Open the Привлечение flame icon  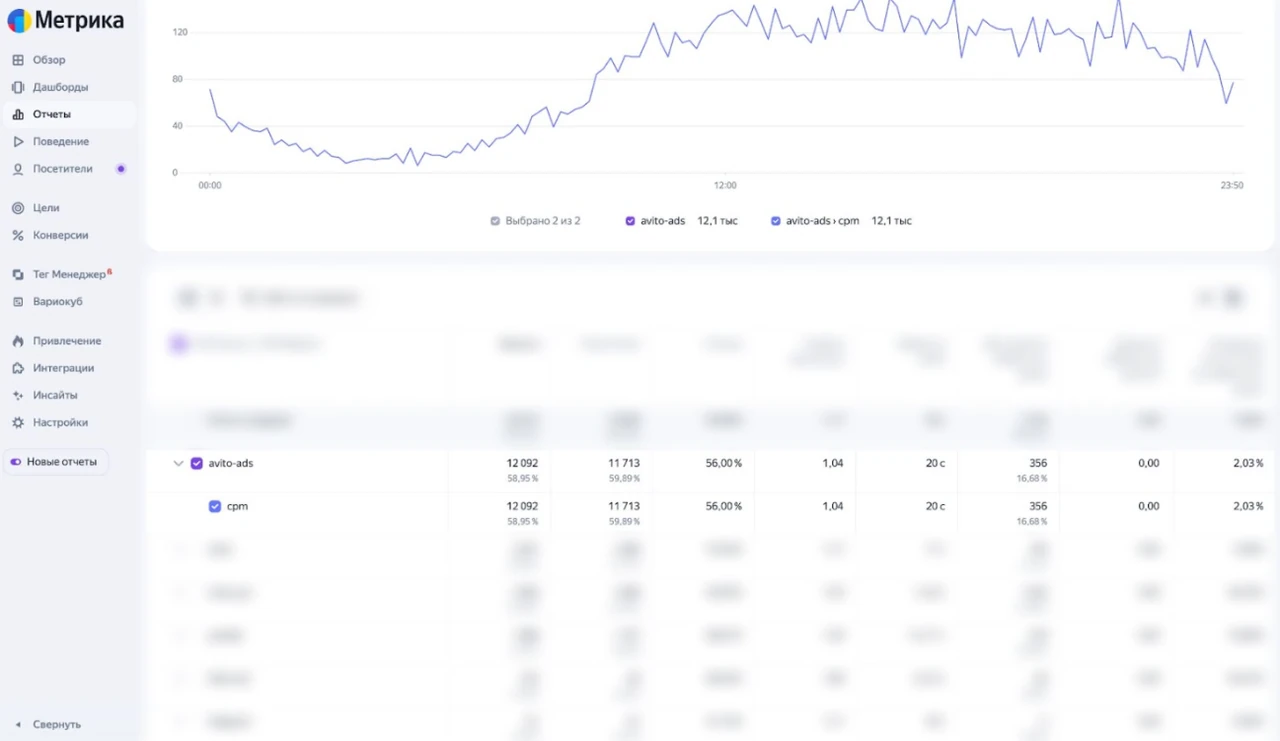18,341
